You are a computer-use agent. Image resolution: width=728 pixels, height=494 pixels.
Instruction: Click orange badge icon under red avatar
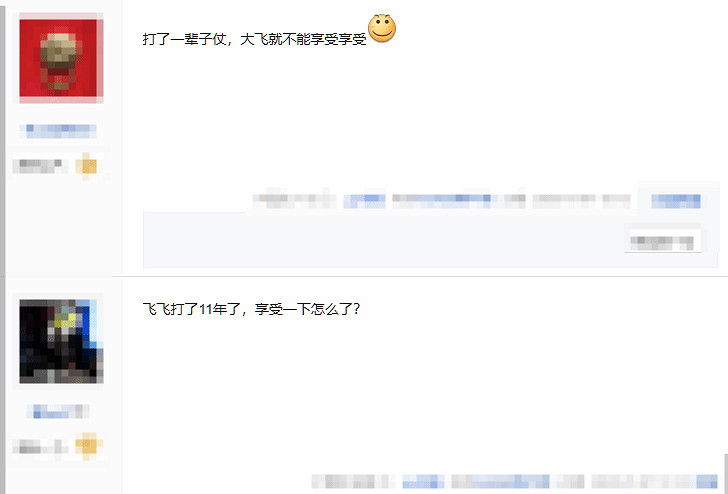86,166
